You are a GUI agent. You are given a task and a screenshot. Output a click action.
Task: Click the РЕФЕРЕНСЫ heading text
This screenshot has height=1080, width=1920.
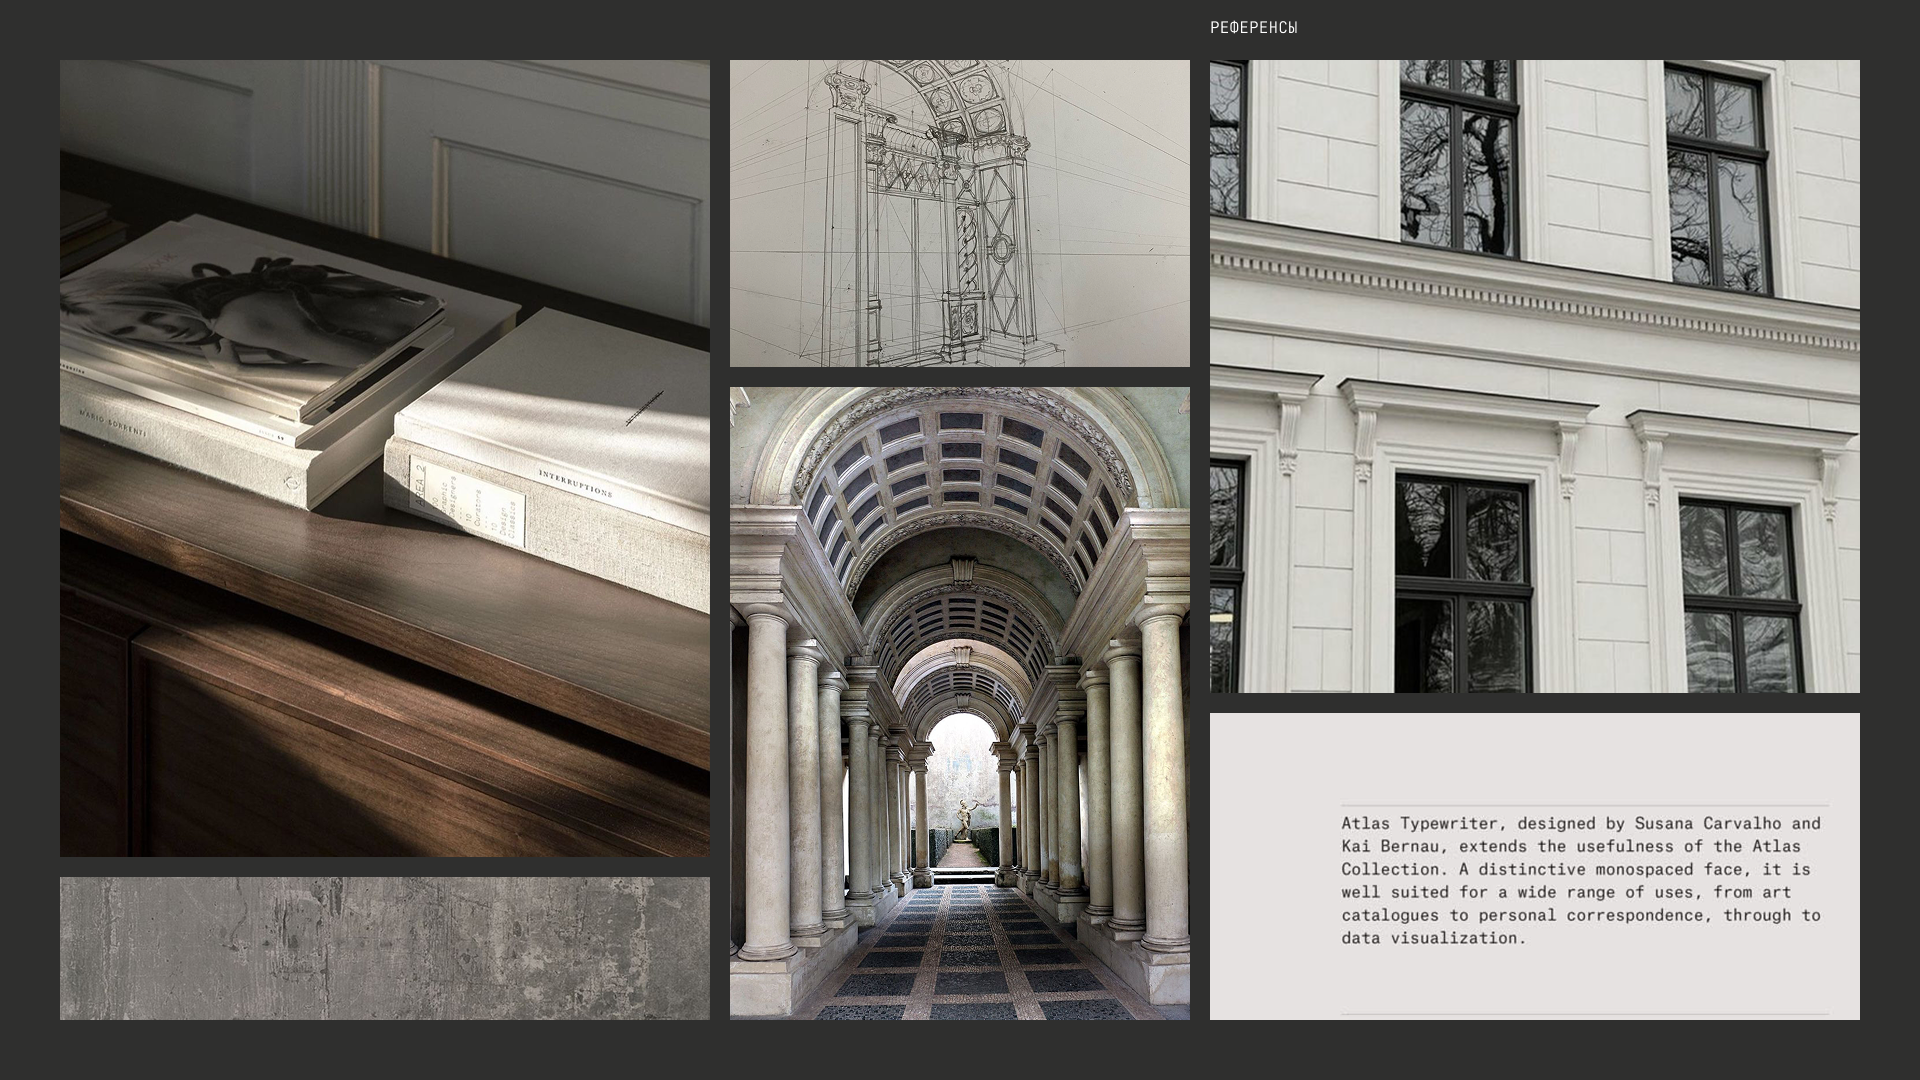[1253, 28]
